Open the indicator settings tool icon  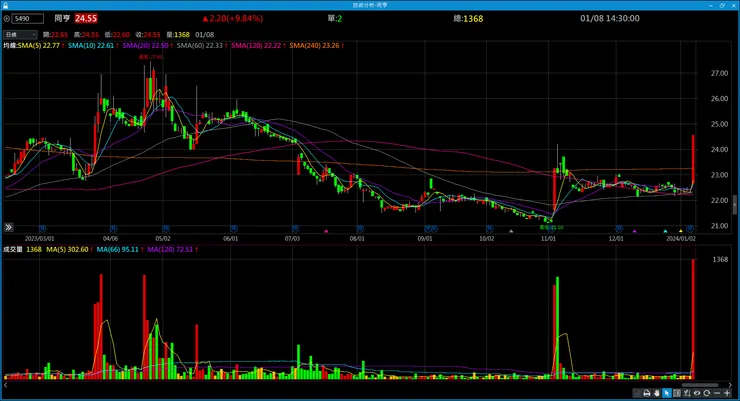coord(687,393)
